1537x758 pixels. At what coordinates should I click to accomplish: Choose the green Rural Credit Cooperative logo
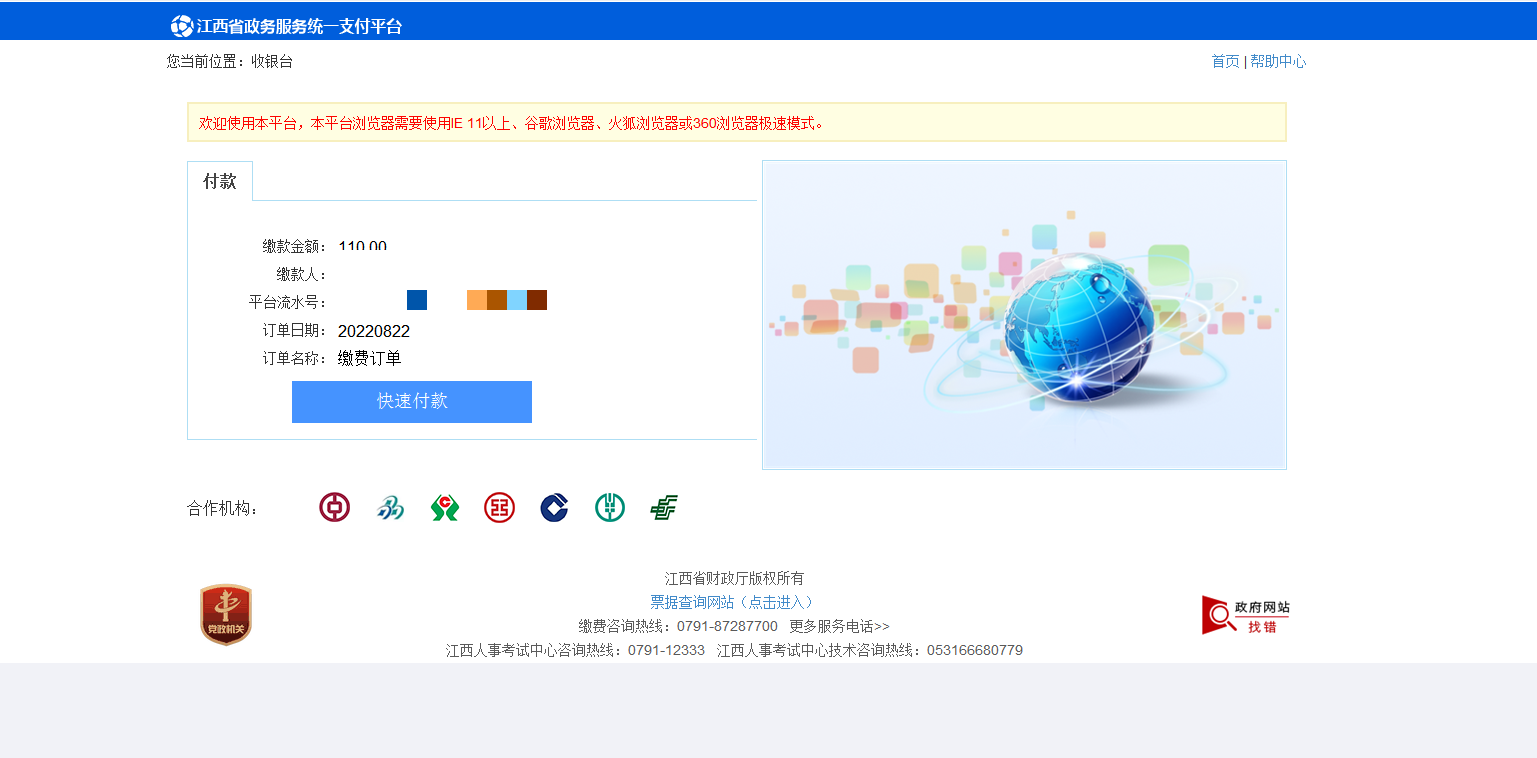(x=445, y=508)
